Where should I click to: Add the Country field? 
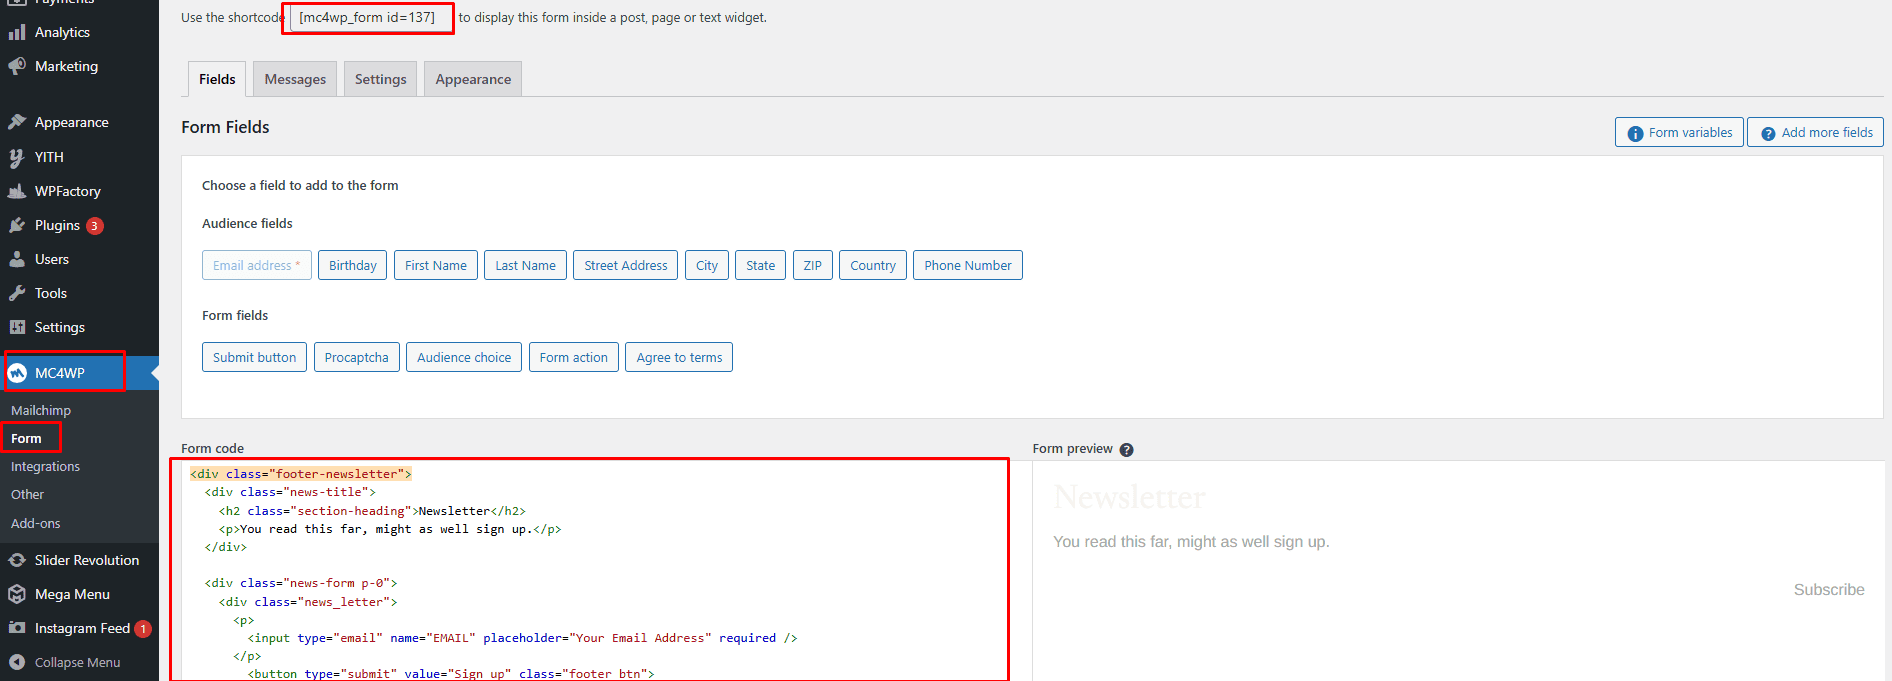[x=873, y=265]
